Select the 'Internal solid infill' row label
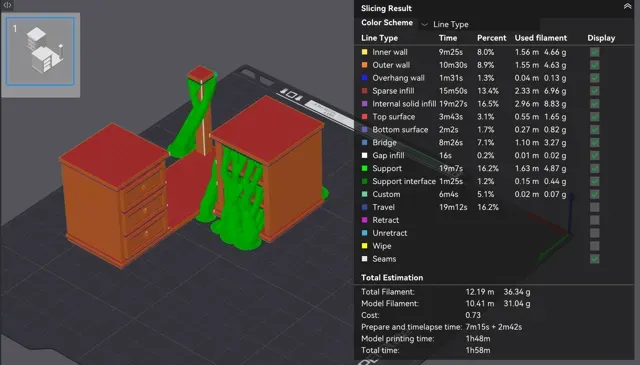640x365 pixels. [404, 104]
